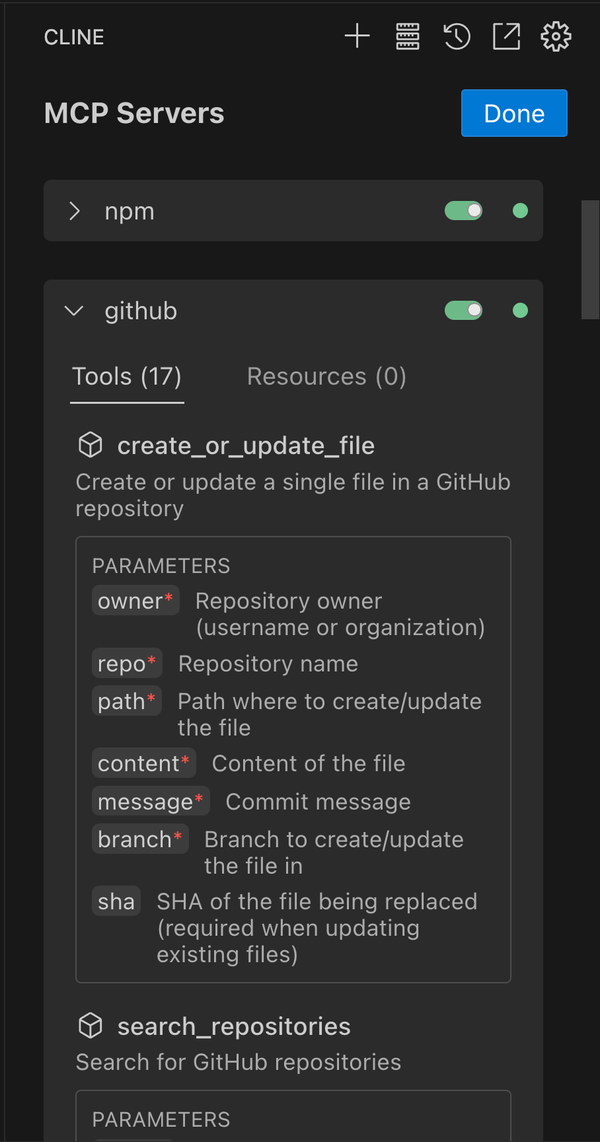
Task: Click the cube icon beside create_or_update_file
Action: pos(91,445)
